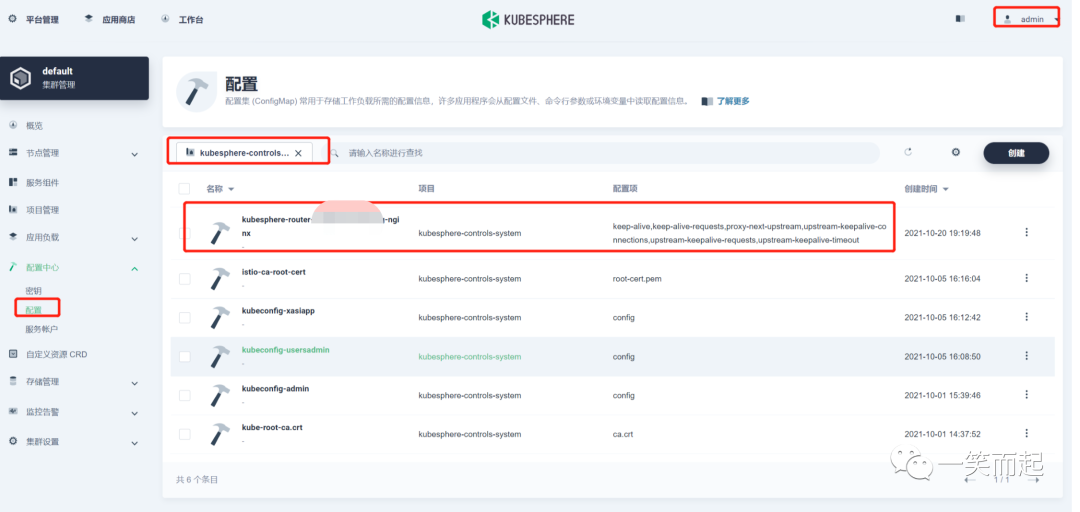Expand 集群设置 in the sidebar
The image size is (1080, 512).
click(74, 442)
